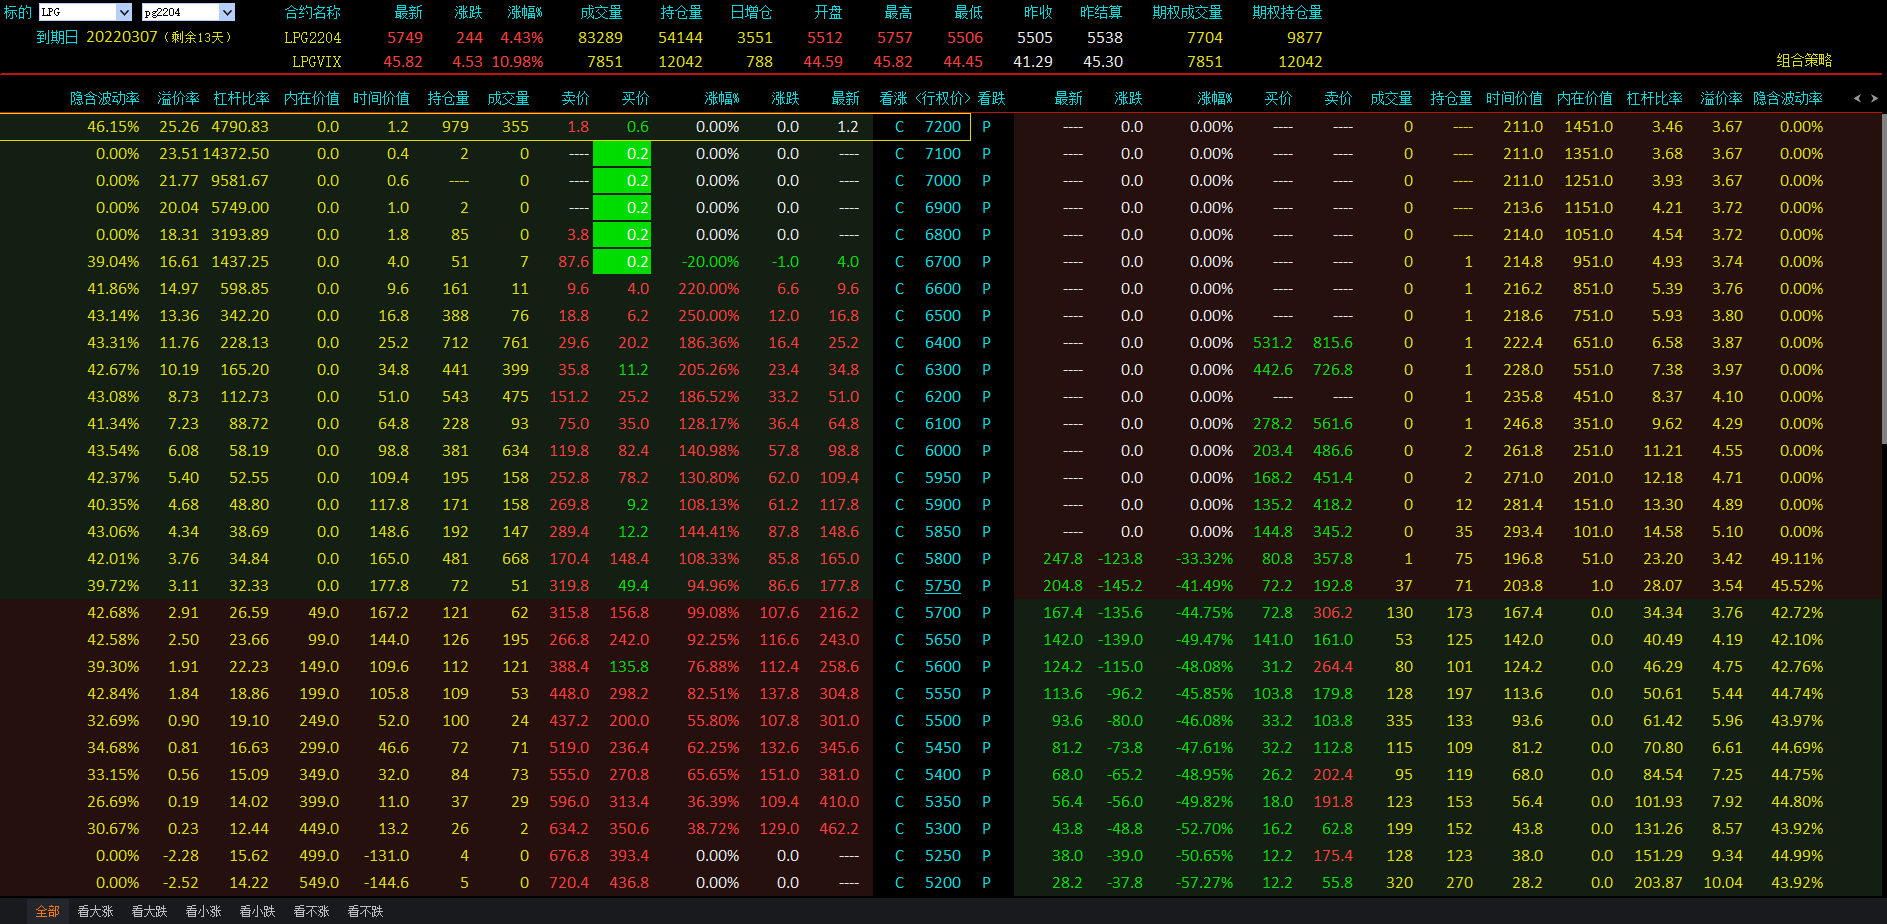Click the vertical scrollbar thumb
This screenshot has height=924, width=1887.
1883,280
